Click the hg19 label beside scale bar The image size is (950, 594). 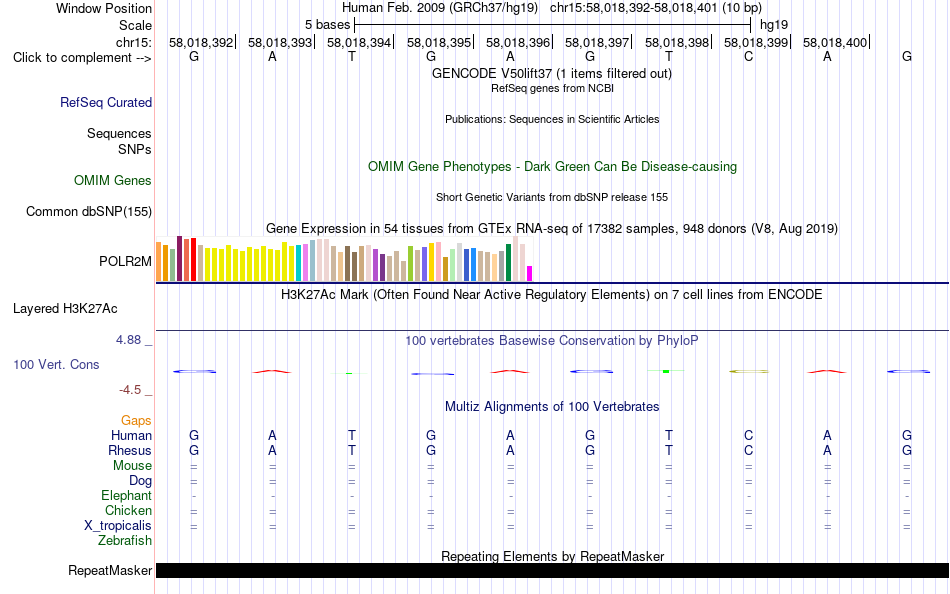(774, 25)
